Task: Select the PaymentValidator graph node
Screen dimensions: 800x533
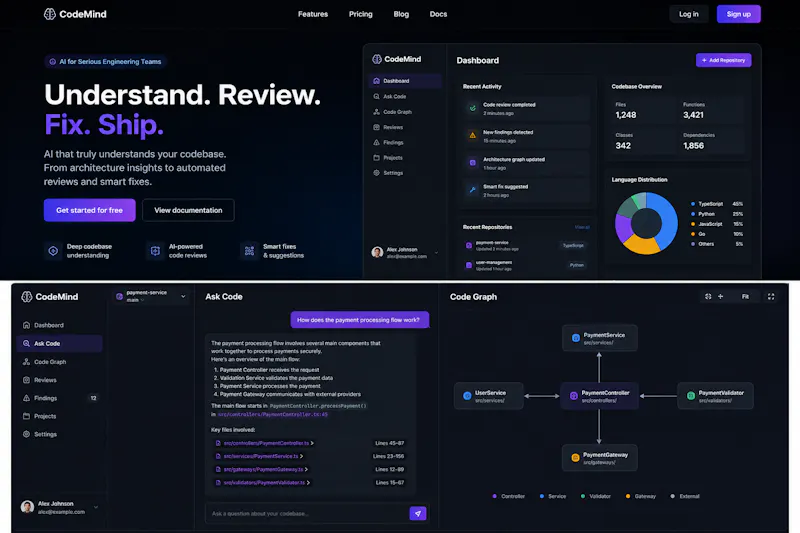Action: click(x=715, y=396)
